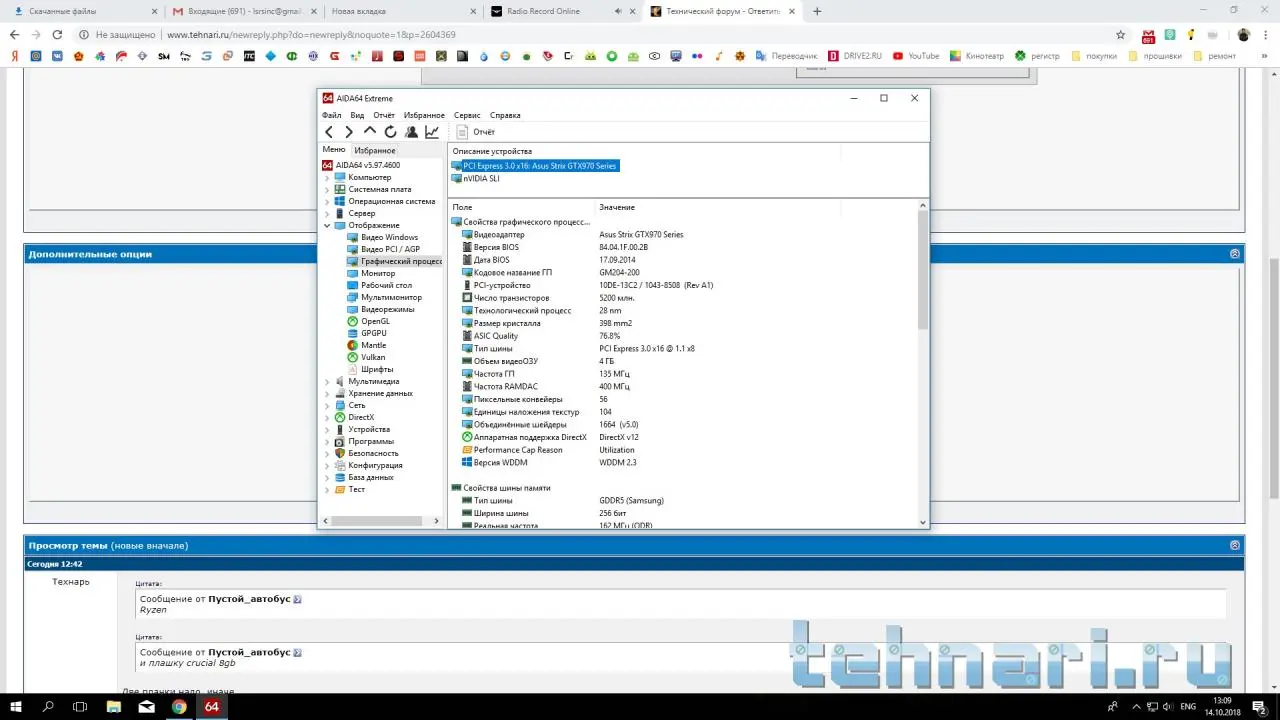The image size is (1280, 720).
Task: Expand the Системная плата tree node
Action: pyautogui.click(x=327, y=190)
